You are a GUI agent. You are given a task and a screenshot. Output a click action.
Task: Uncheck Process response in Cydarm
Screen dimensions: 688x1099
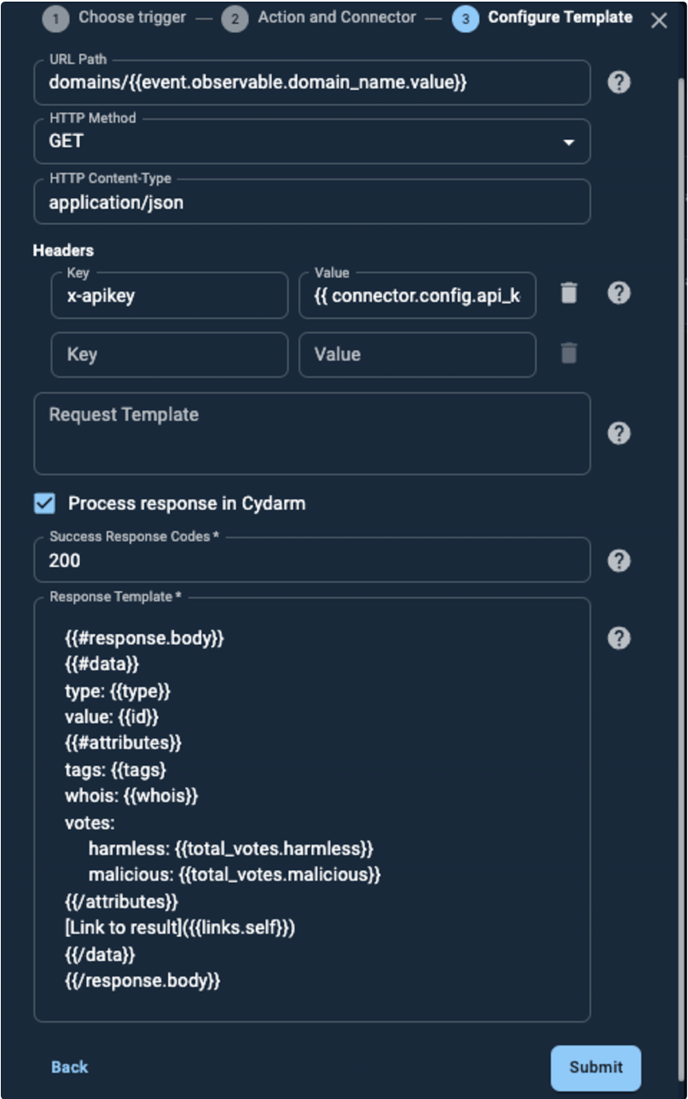tap(45, 503)
